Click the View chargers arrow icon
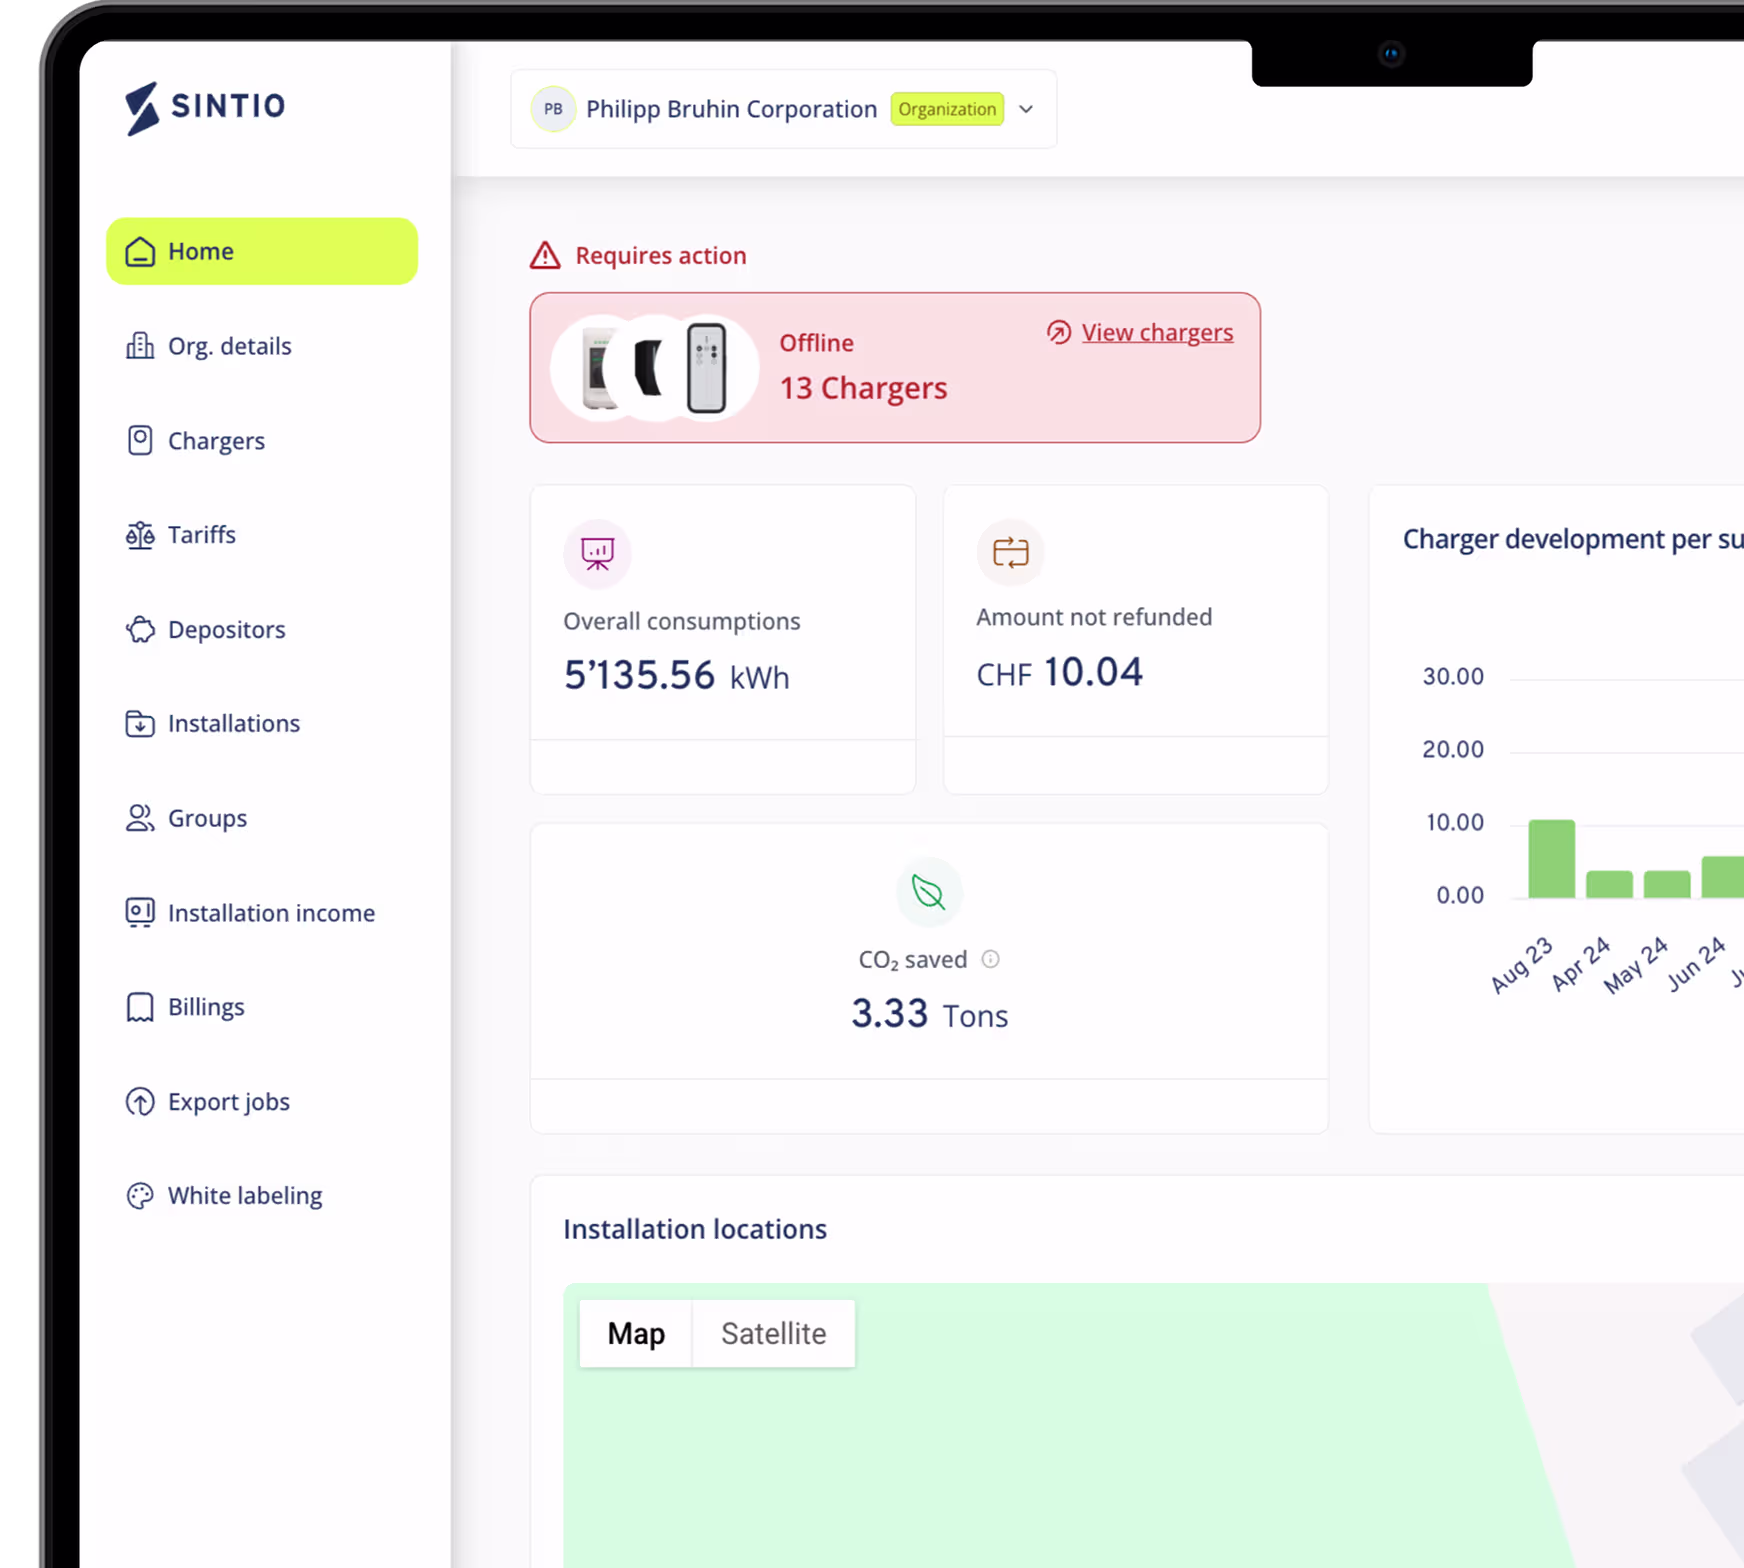This screenshot has height=1568, width=1744. pos(1059,332)
